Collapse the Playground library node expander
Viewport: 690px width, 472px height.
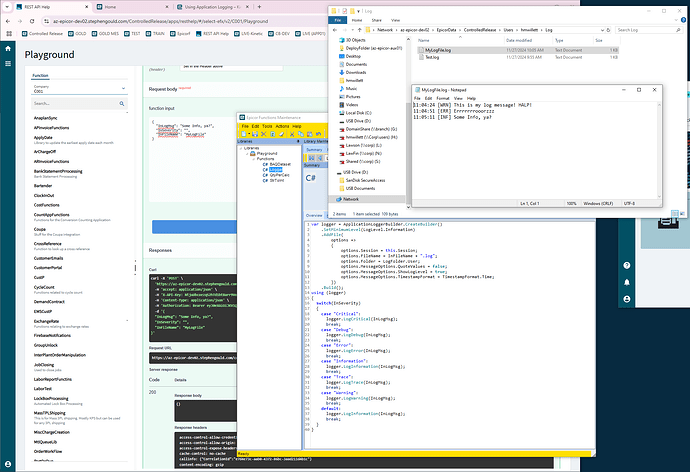[247, 154]
